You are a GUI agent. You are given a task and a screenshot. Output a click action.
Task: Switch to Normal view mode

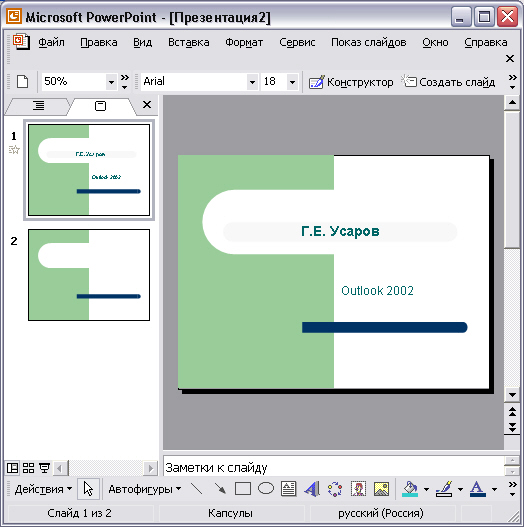tap(13, 468)
